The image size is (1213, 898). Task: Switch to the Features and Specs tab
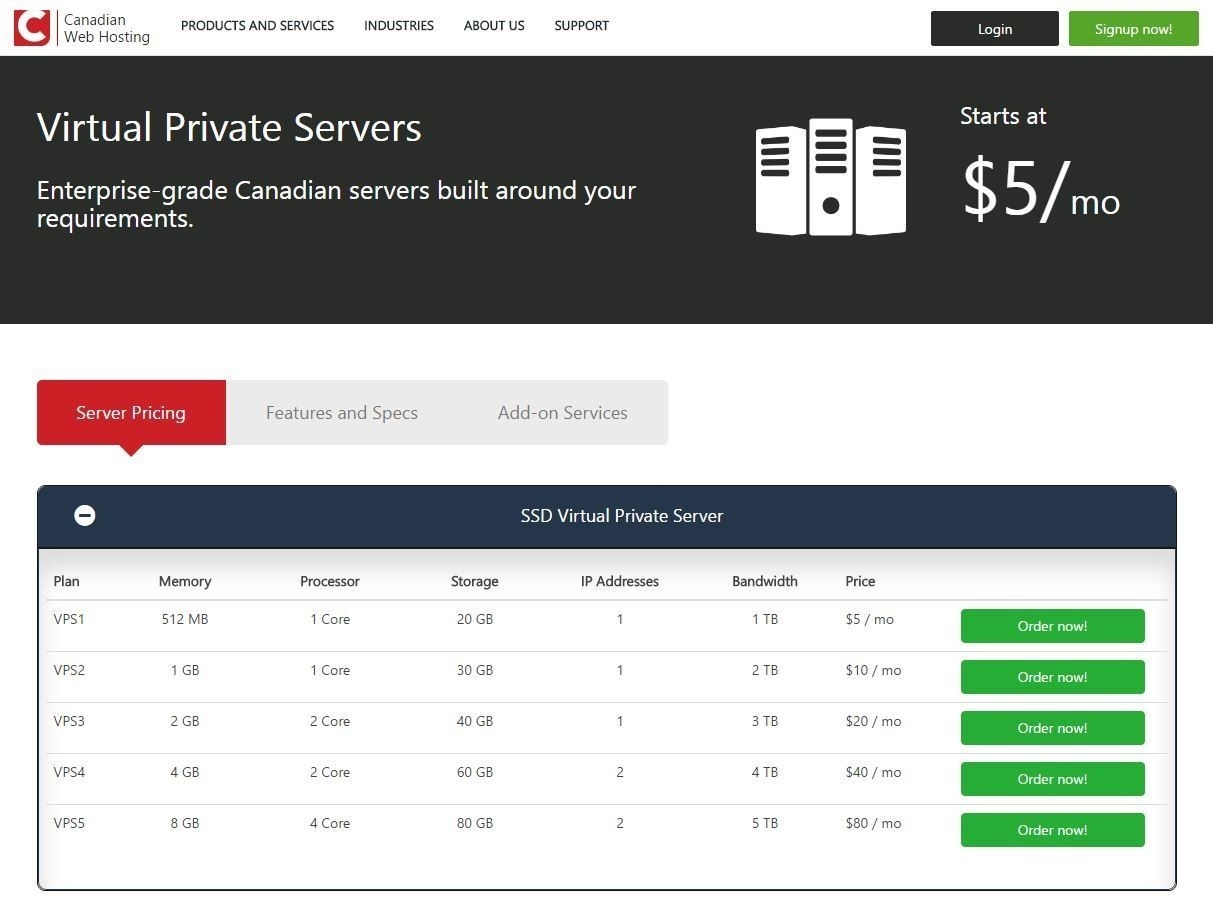click(341, 412)
